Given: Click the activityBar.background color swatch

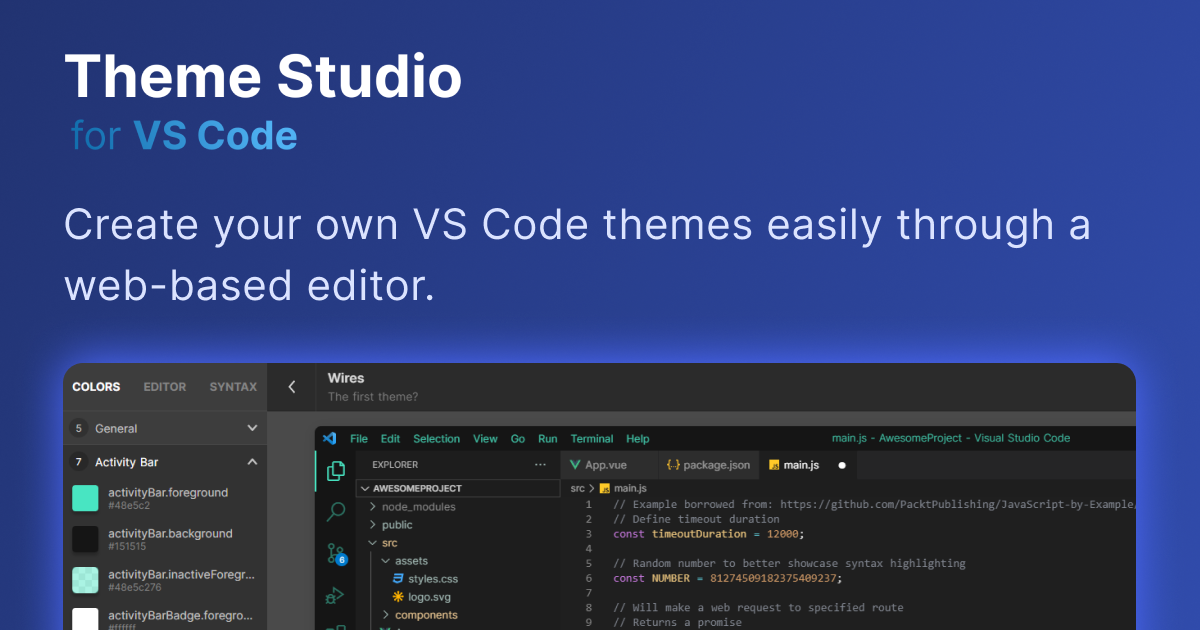Looking at the screenshot, I should click(85, 539).
